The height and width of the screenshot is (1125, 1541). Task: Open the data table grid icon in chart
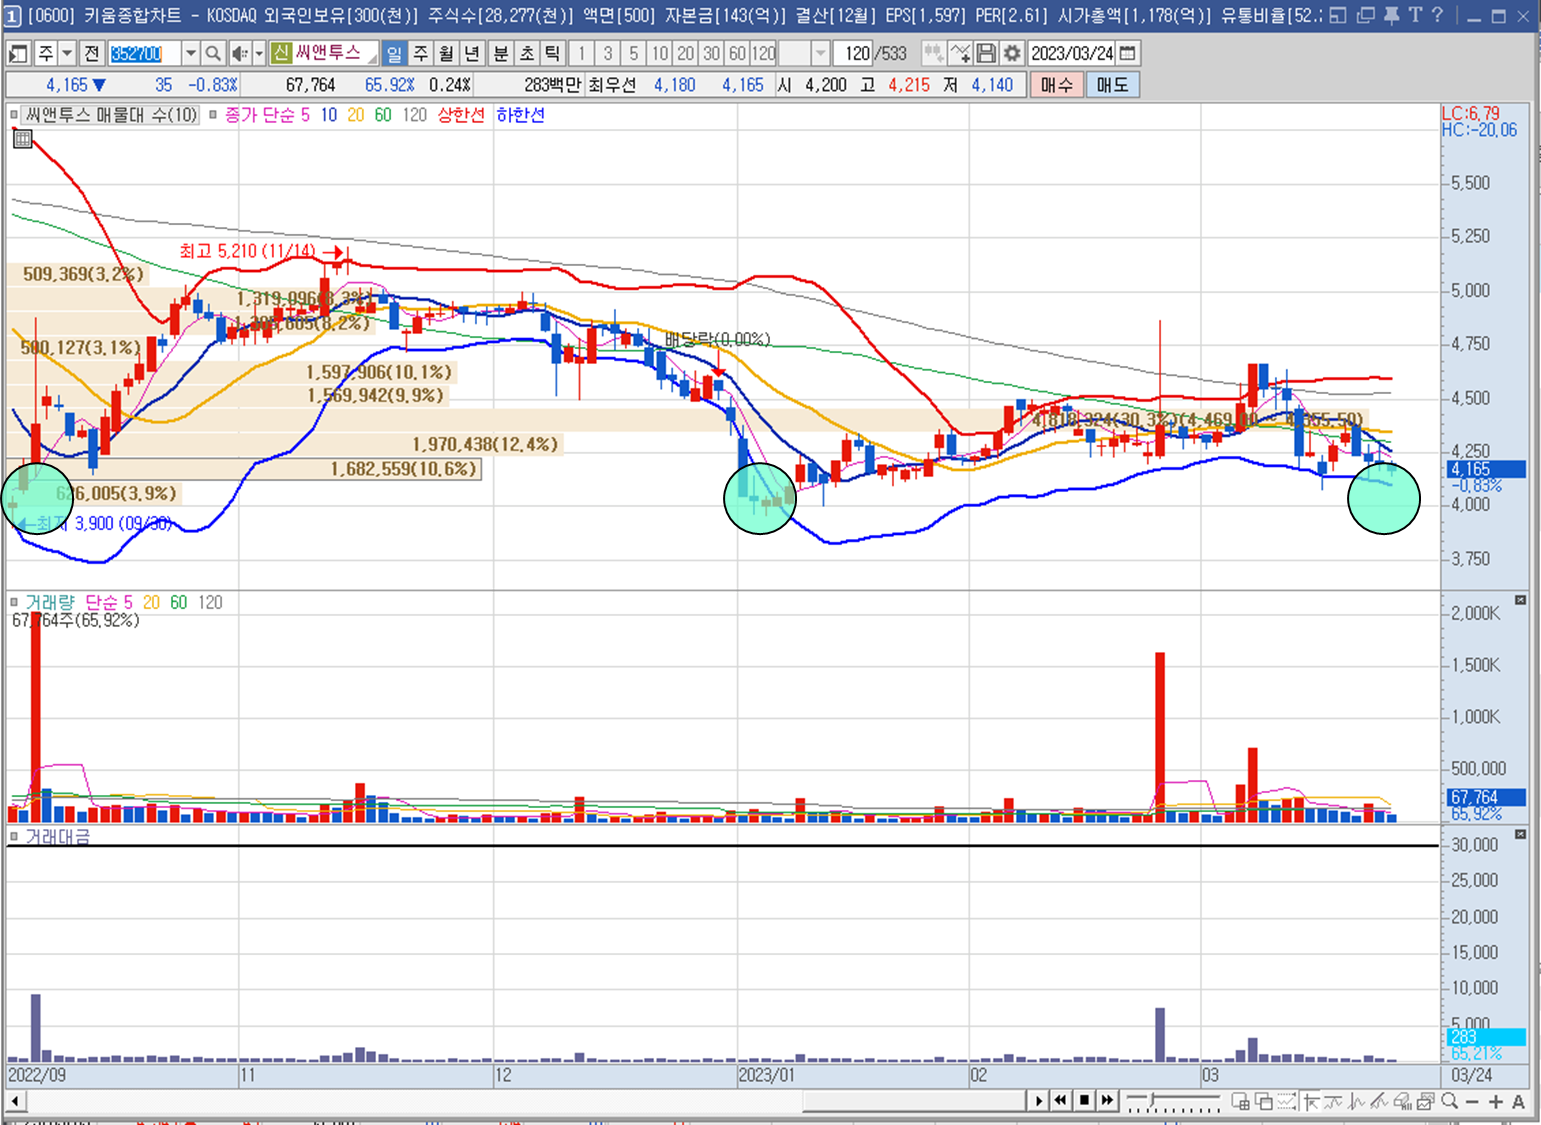tap(22, 139)
